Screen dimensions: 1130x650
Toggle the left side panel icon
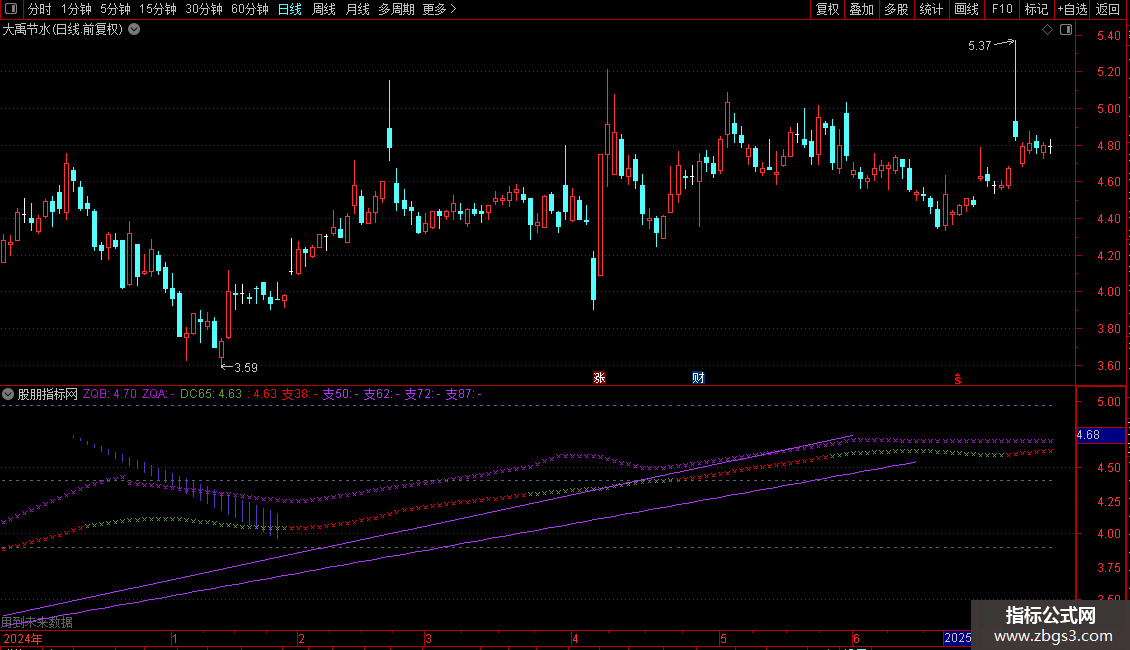(x=11, y=9)
